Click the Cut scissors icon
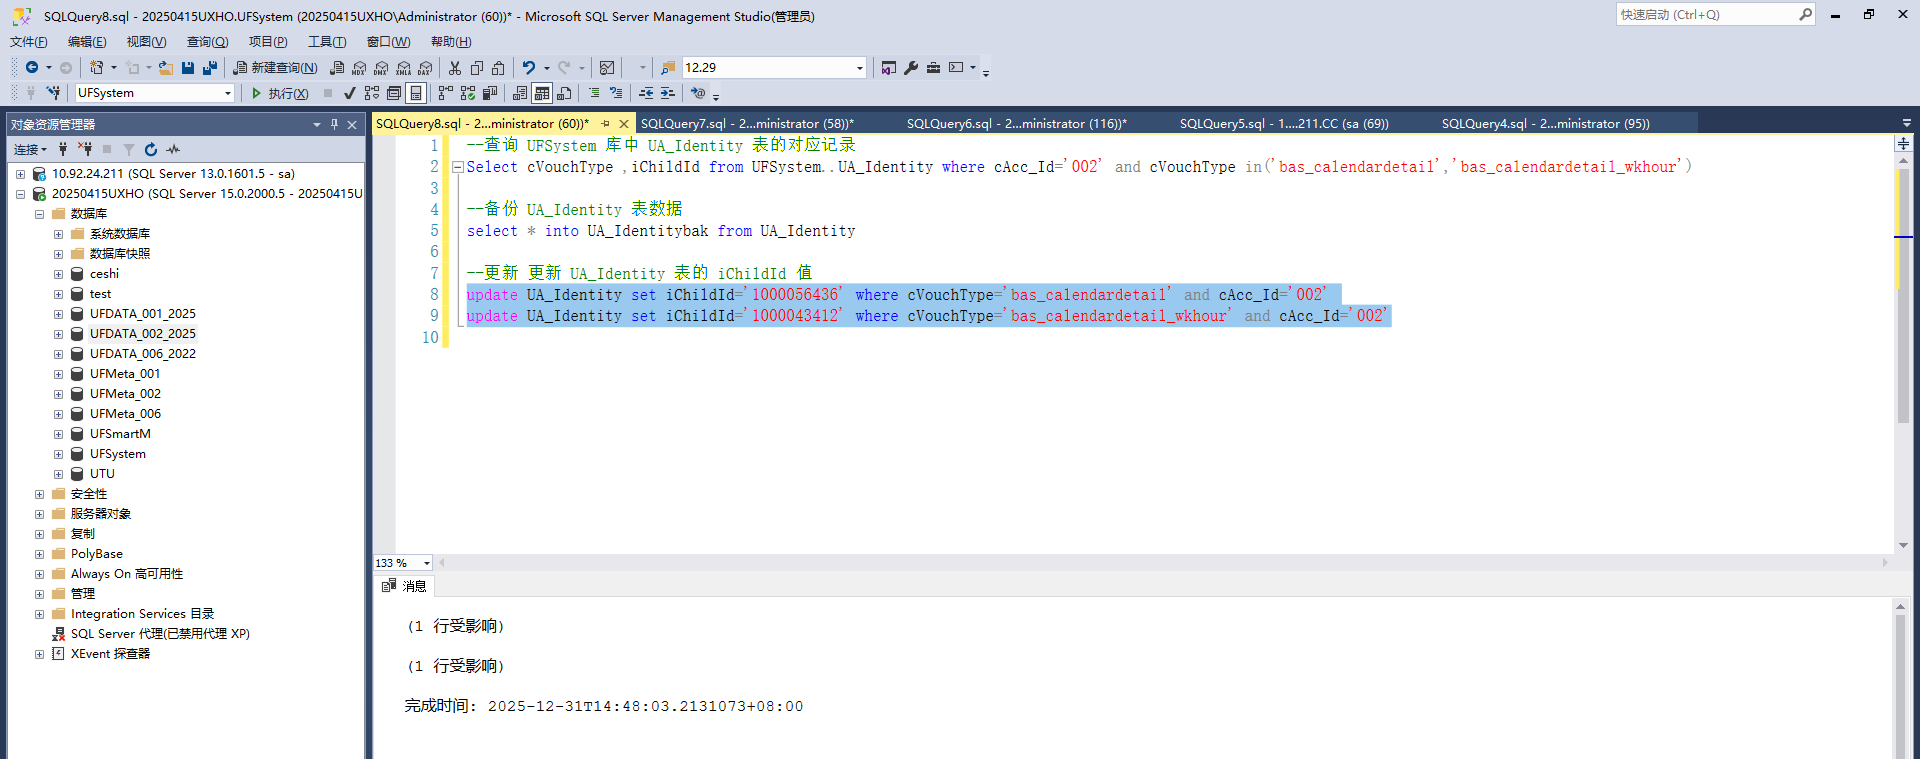Image resolution: width=1920 pixels, height=759 pixels. point(455,68)
